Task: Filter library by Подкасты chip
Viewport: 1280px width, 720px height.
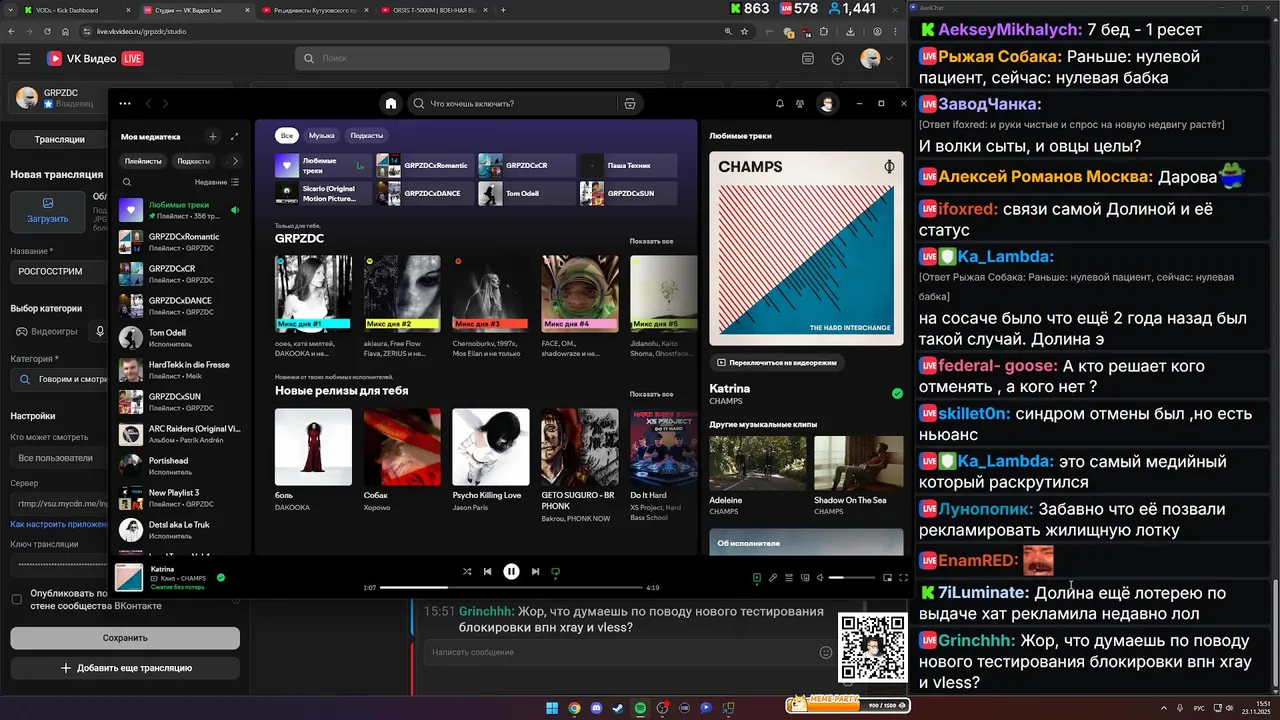Action: click(x=193, y=161)
